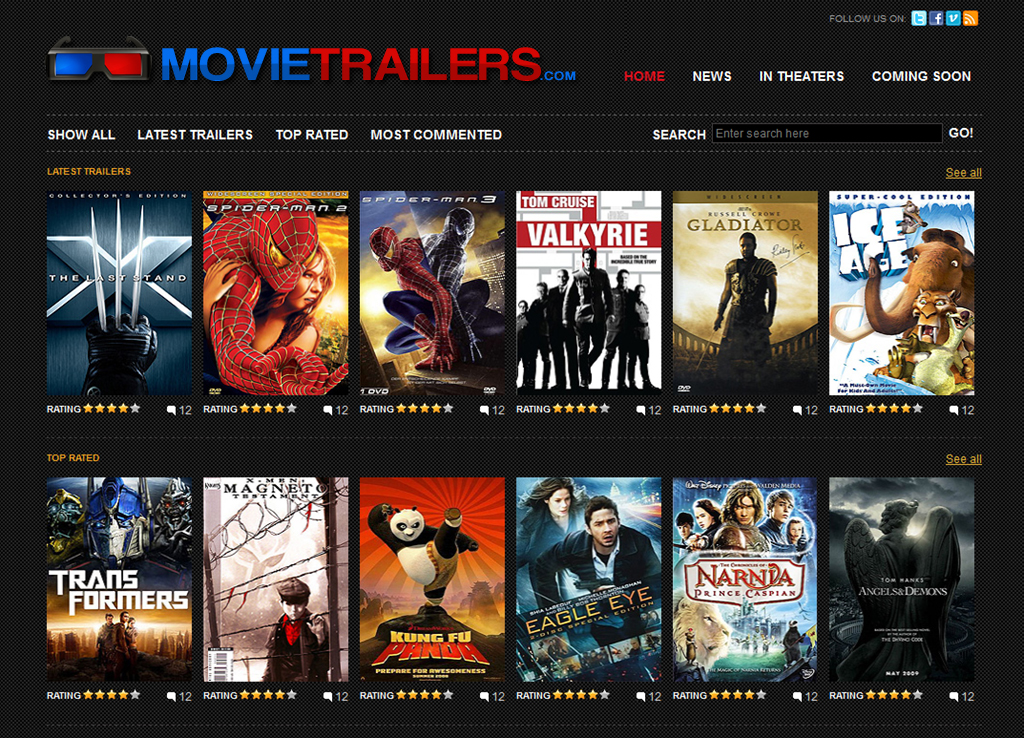
Task: Click comment icon under Spider-Man 3
Action: tap(485, 410)
